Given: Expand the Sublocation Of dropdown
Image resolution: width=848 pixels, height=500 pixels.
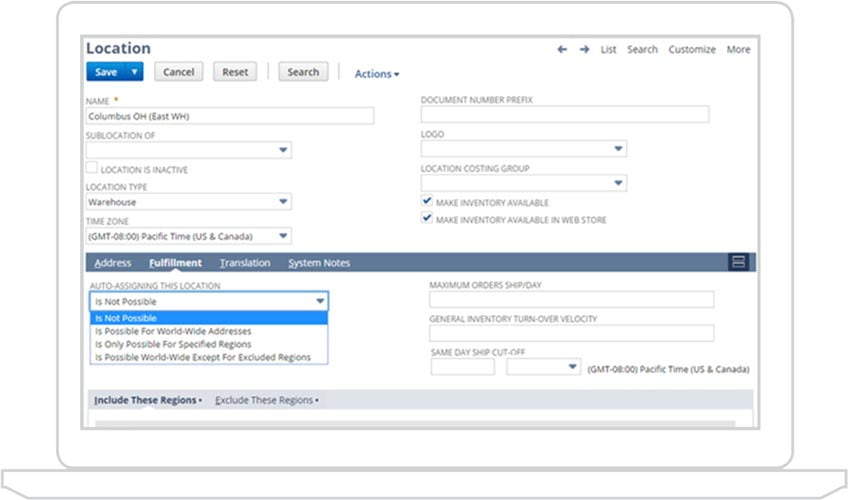Looking at the screenshot, I should (284, 151).
